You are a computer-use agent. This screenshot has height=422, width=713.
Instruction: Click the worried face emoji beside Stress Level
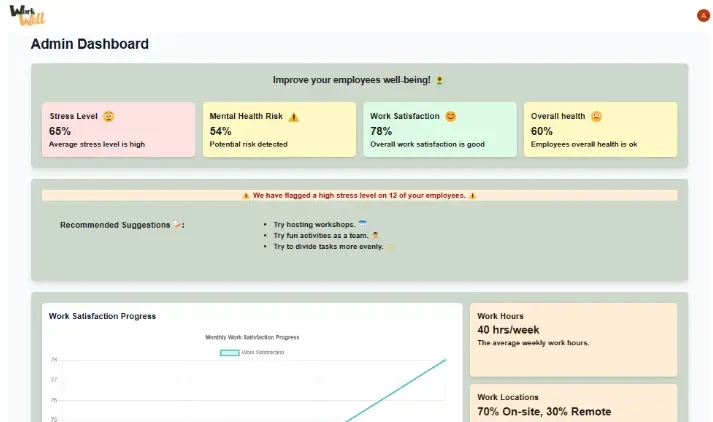coord(109,116)
